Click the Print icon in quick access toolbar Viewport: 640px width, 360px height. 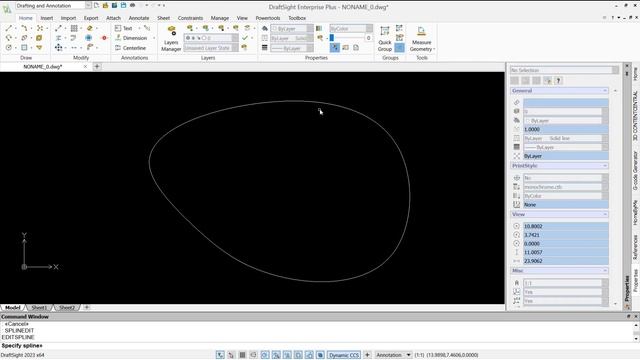(x=133, y=6)
